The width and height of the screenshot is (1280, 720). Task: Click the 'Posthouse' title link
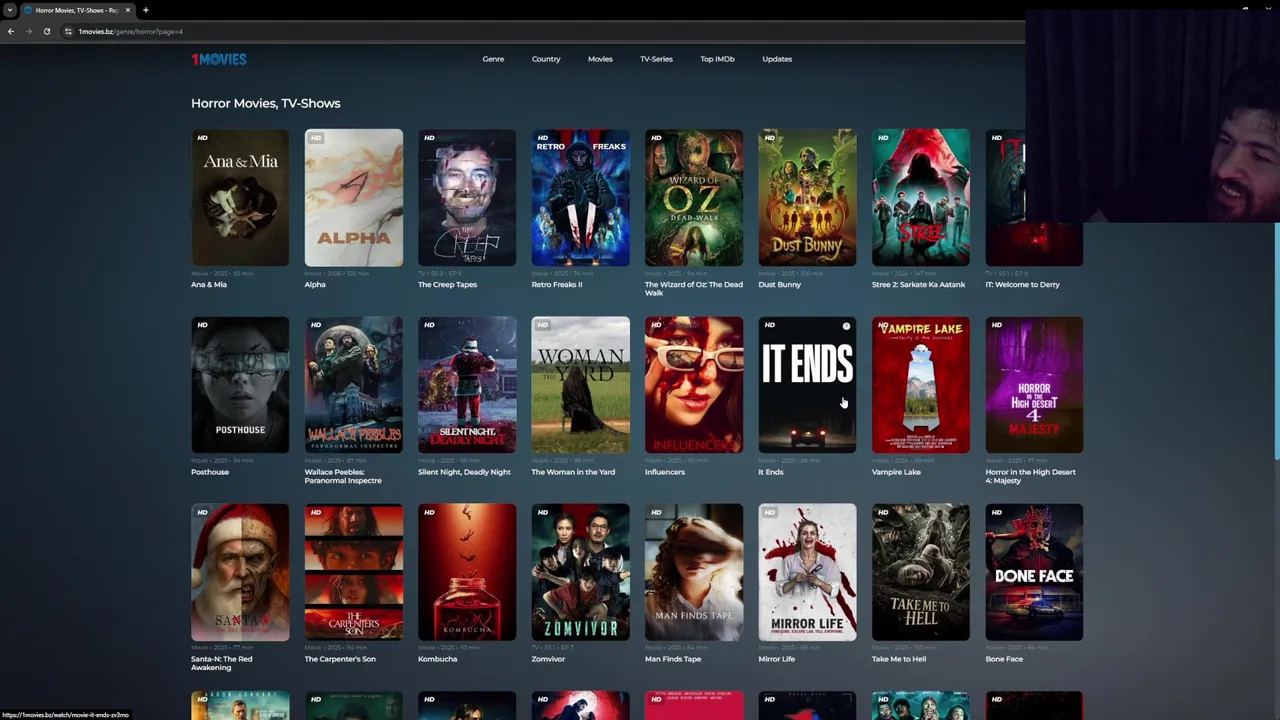210,472
